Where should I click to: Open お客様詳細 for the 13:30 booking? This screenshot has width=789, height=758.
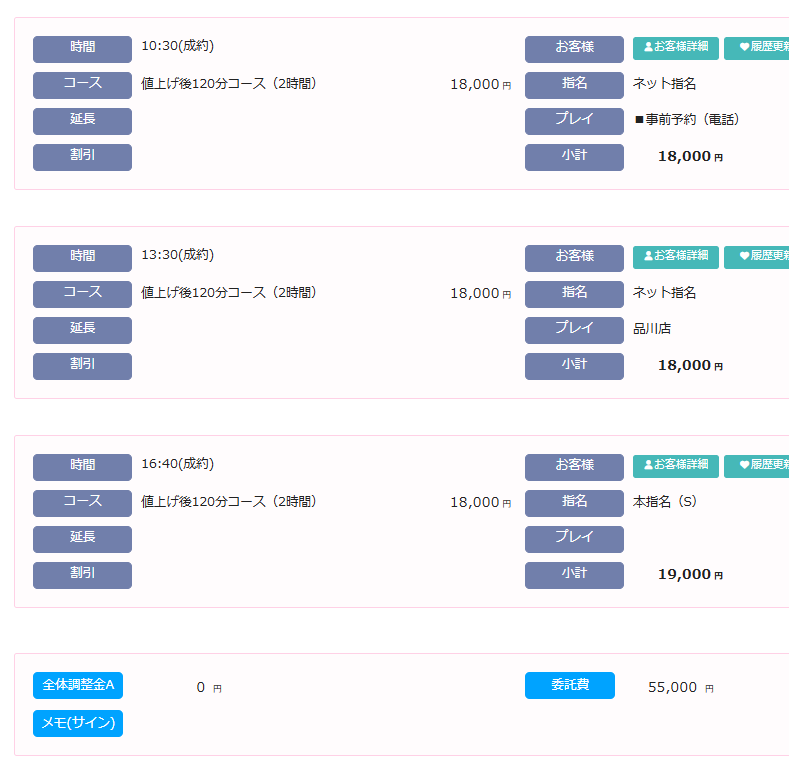tap(675, 256)
